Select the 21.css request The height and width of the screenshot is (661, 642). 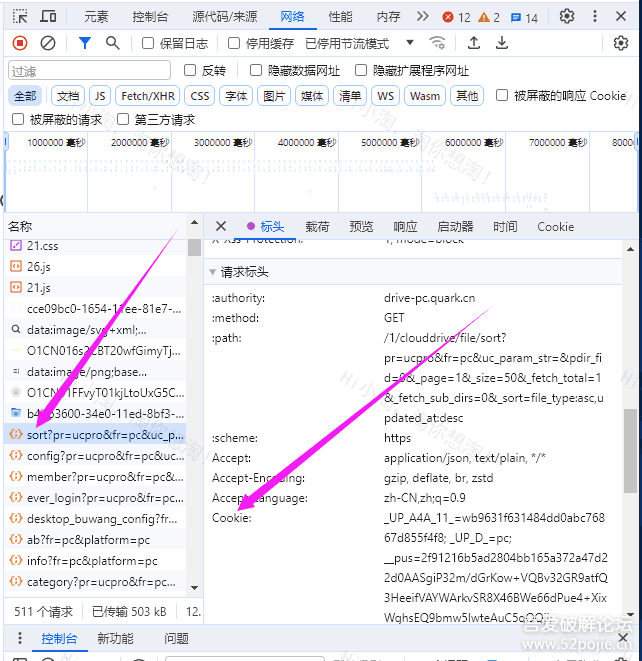95,246
